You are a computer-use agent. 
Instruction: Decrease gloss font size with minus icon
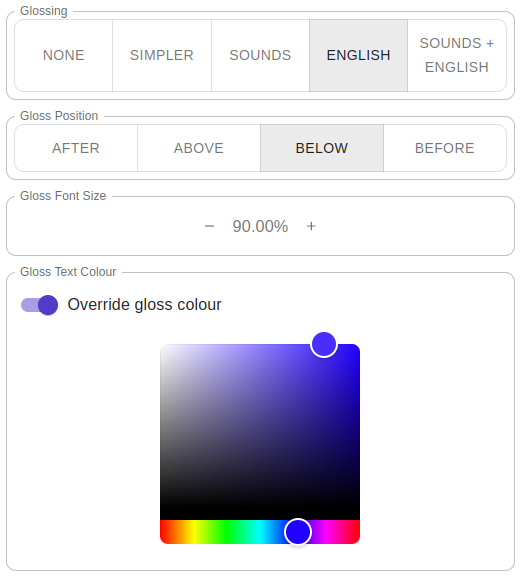[x=209, y=226]
